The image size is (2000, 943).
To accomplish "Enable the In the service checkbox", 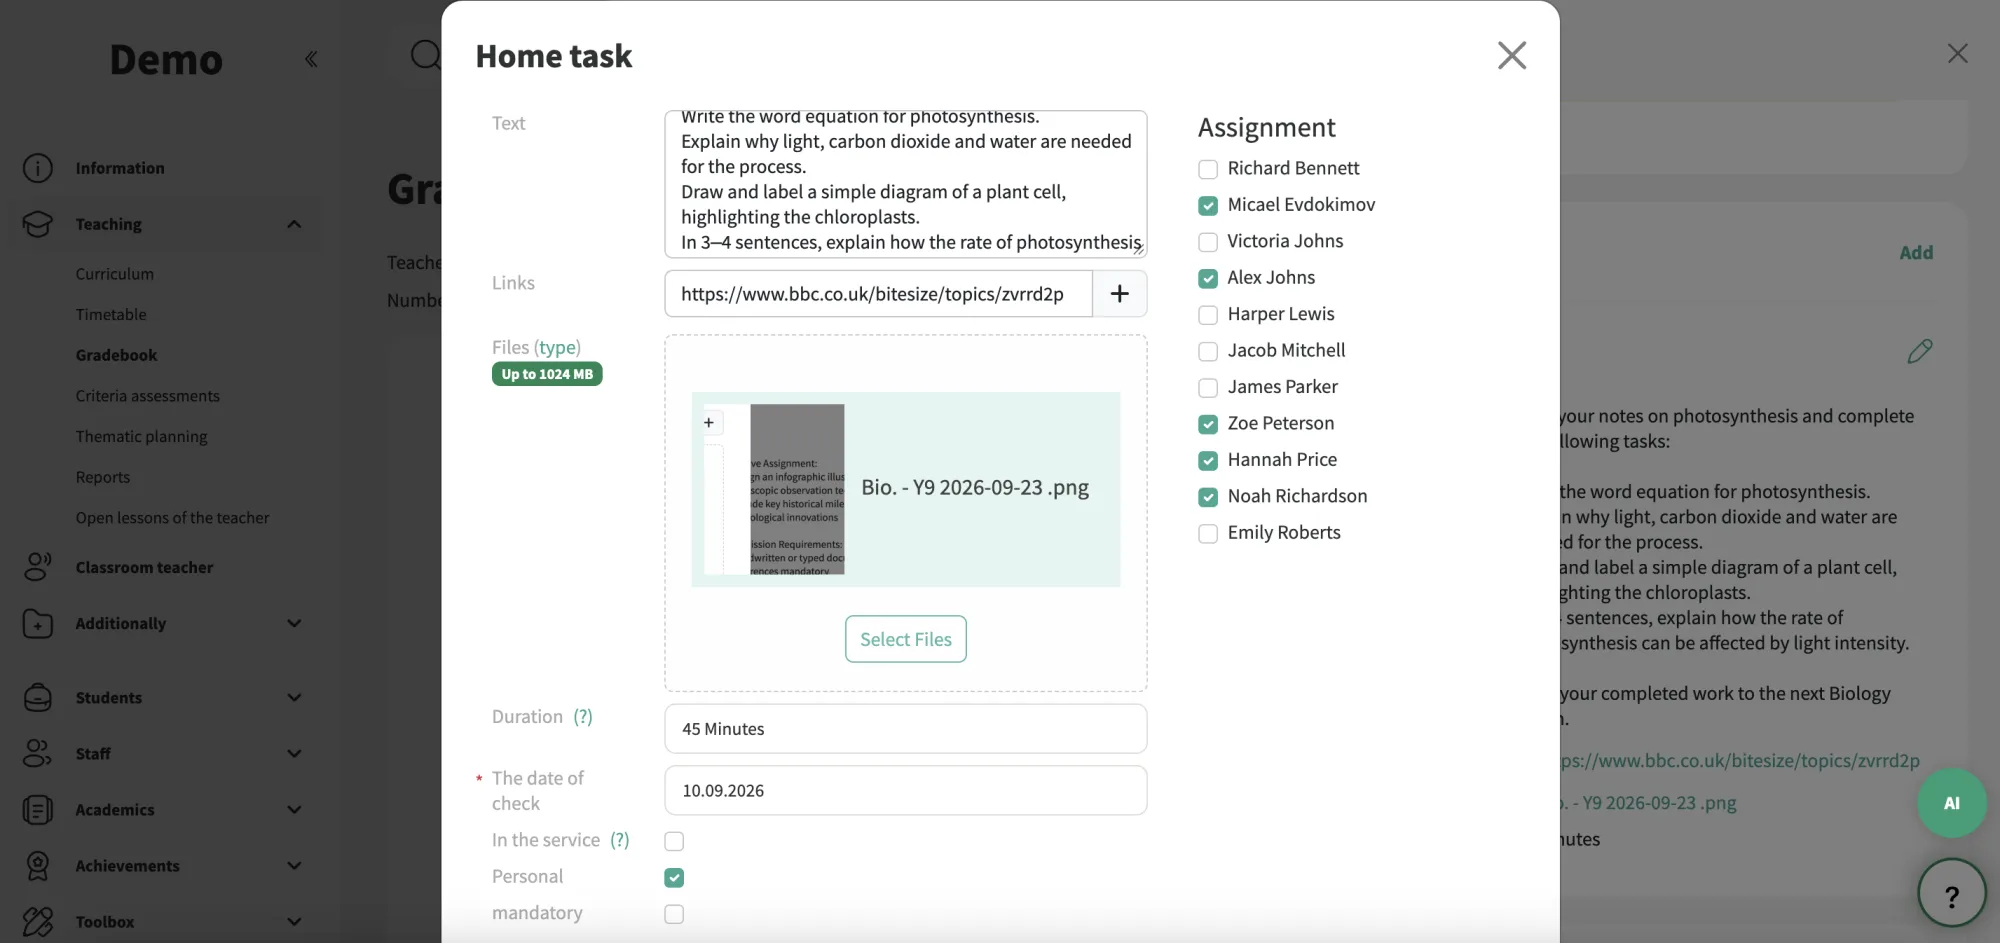I will pos(674,841).
